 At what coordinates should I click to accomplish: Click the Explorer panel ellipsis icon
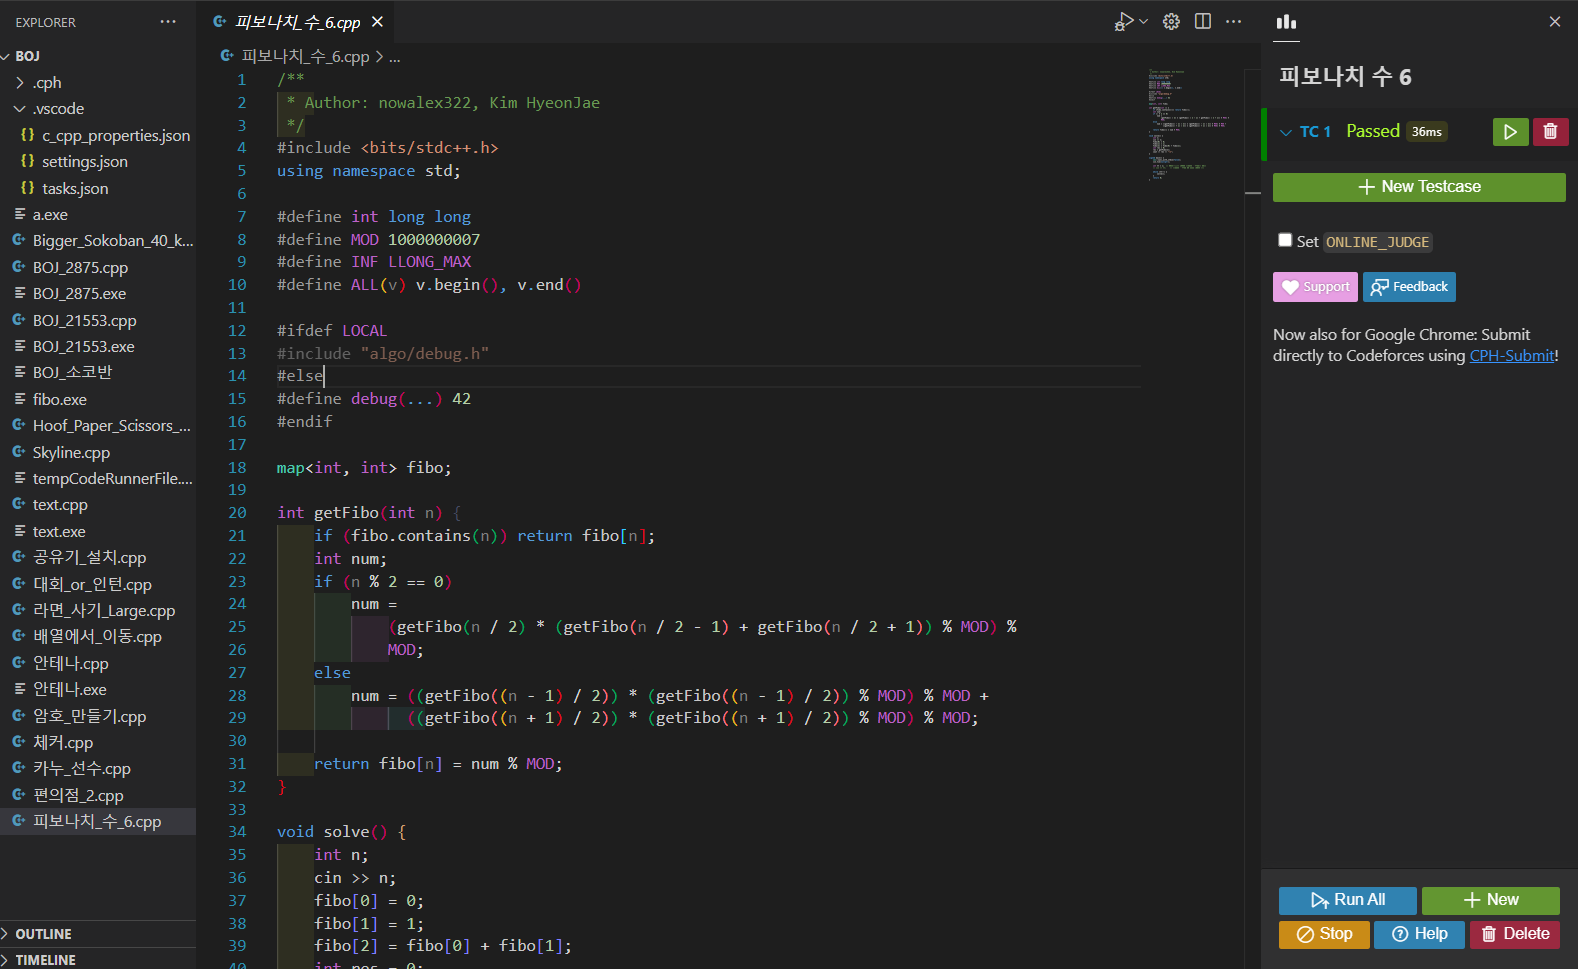[x=168, y=22]
